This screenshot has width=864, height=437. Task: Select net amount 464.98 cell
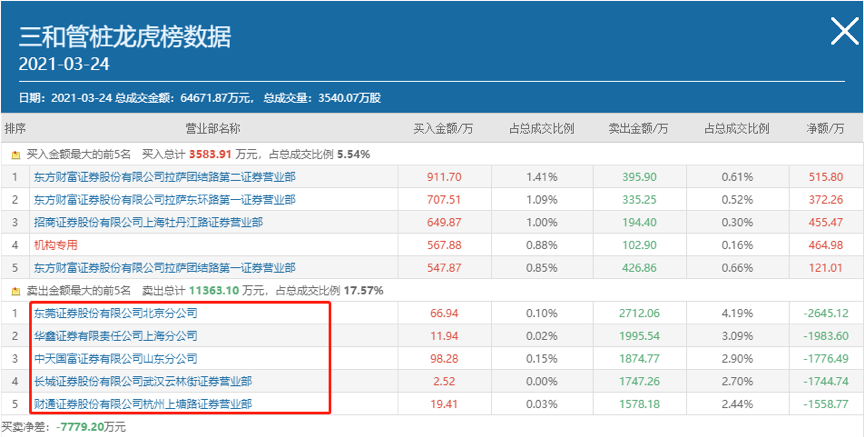point(825,245)
